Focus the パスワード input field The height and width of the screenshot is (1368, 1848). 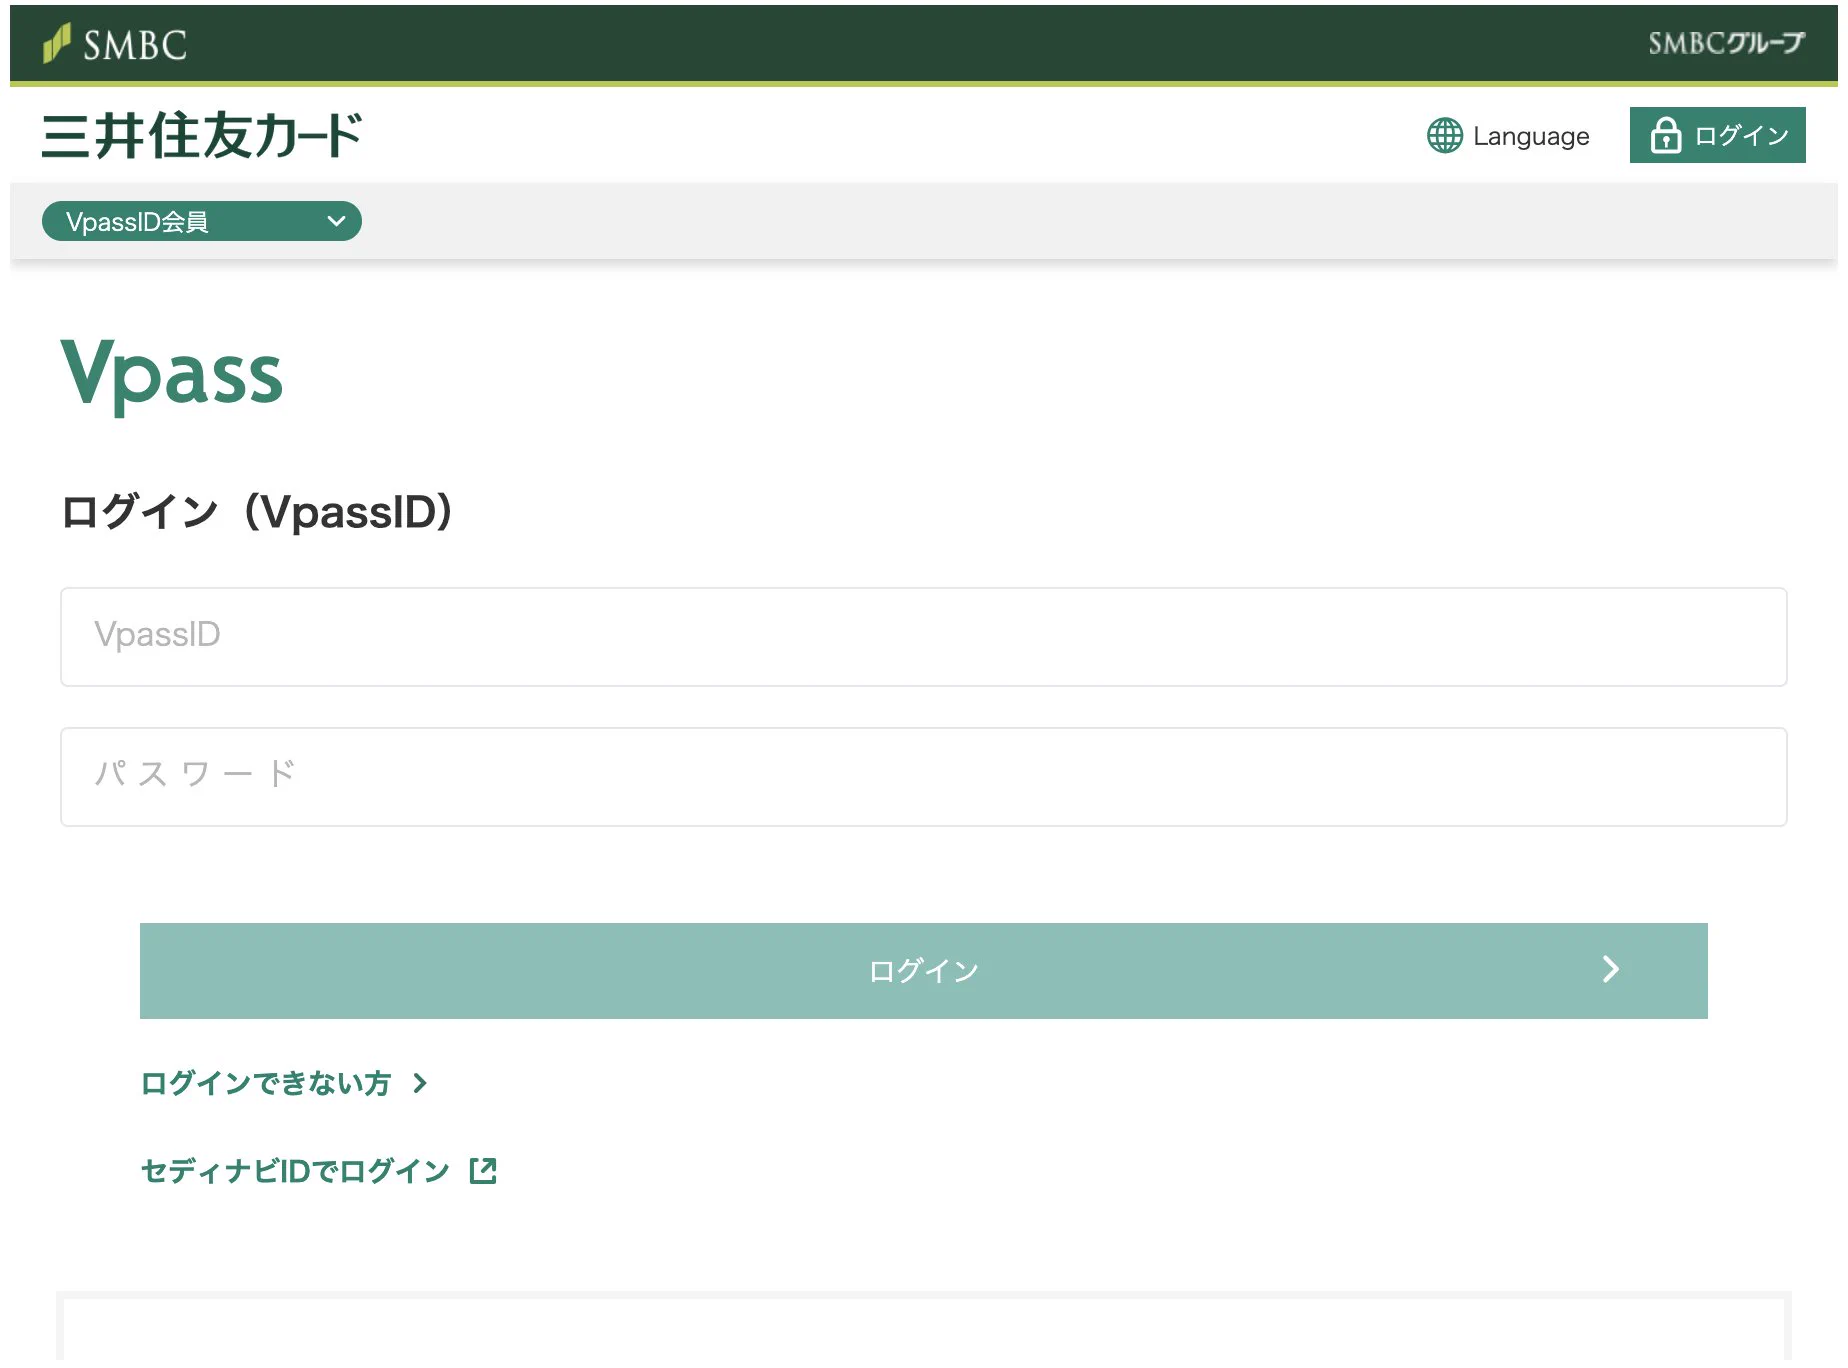pyautogui.click(x=923, y=777)
